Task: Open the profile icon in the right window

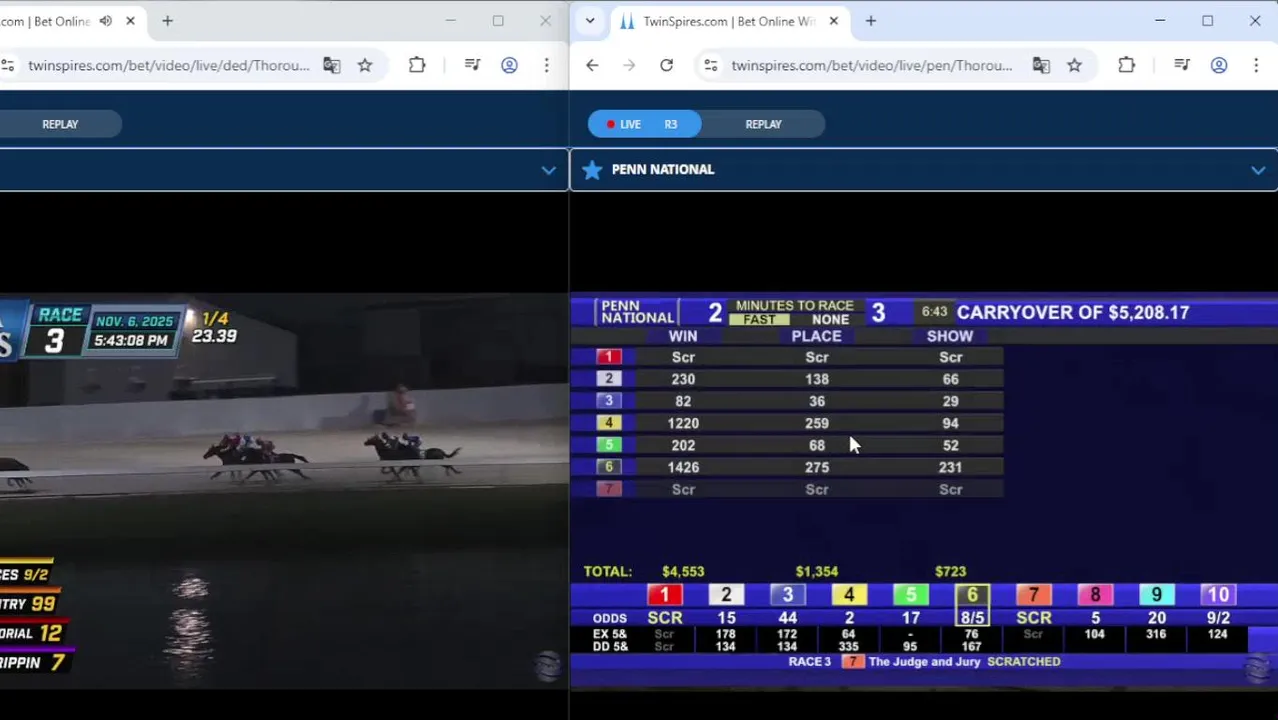Action: (1219, 65)
